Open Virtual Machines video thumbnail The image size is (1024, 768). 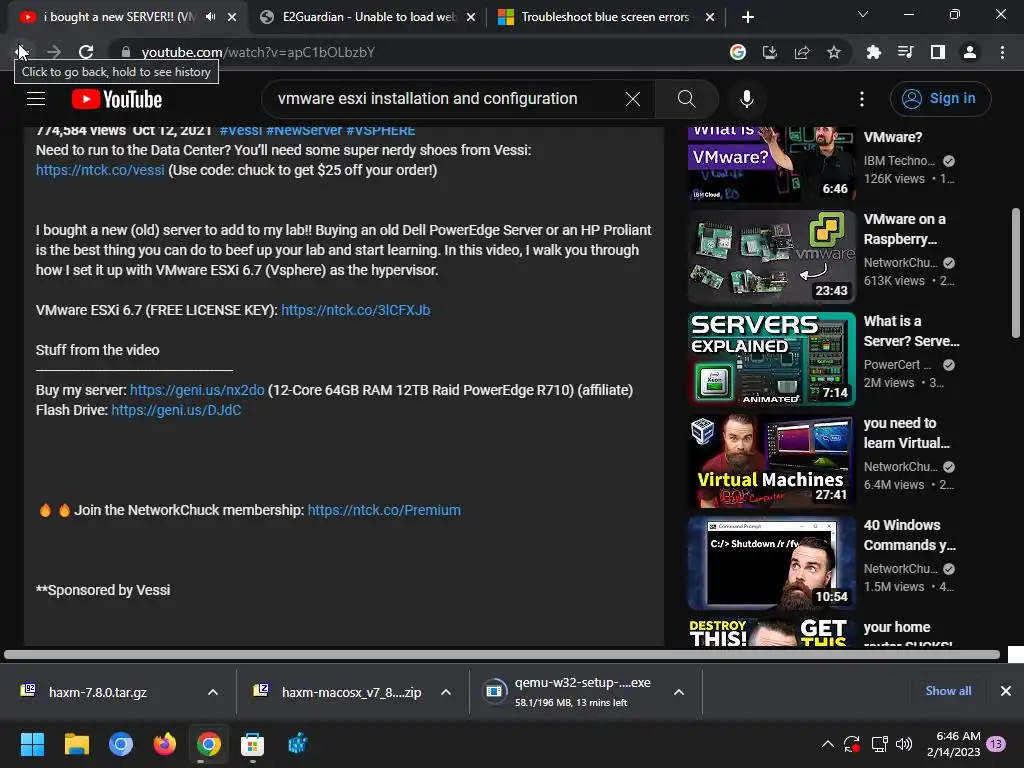pyautogui.click(x=772, y=460)
